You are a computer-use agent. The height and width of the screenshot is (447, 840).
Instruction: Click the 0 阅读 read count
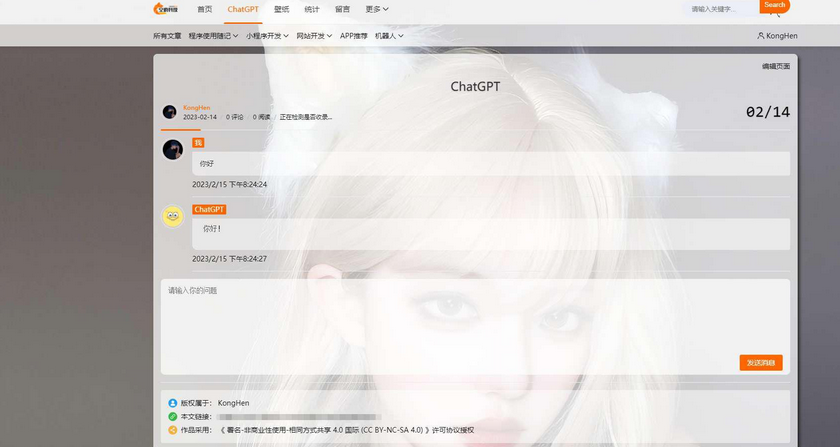[x=261, y=117]
